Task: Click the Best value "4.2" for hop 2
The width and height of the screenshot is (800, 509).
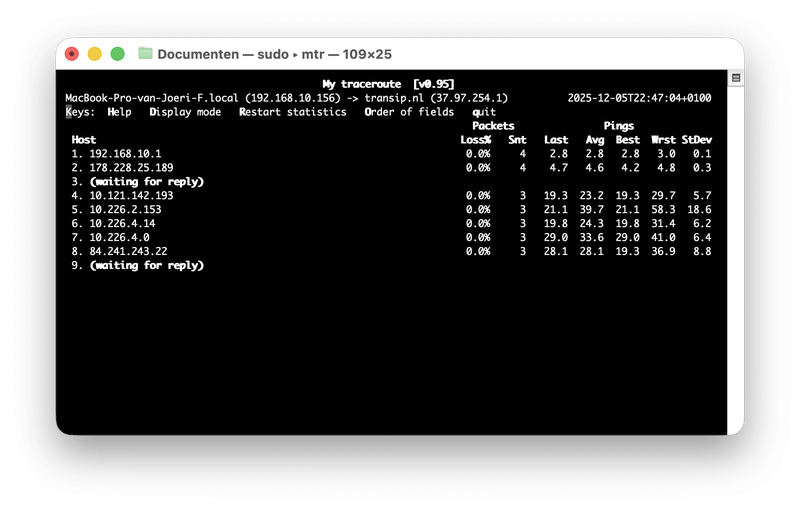Action: click(x=631, y=168)
